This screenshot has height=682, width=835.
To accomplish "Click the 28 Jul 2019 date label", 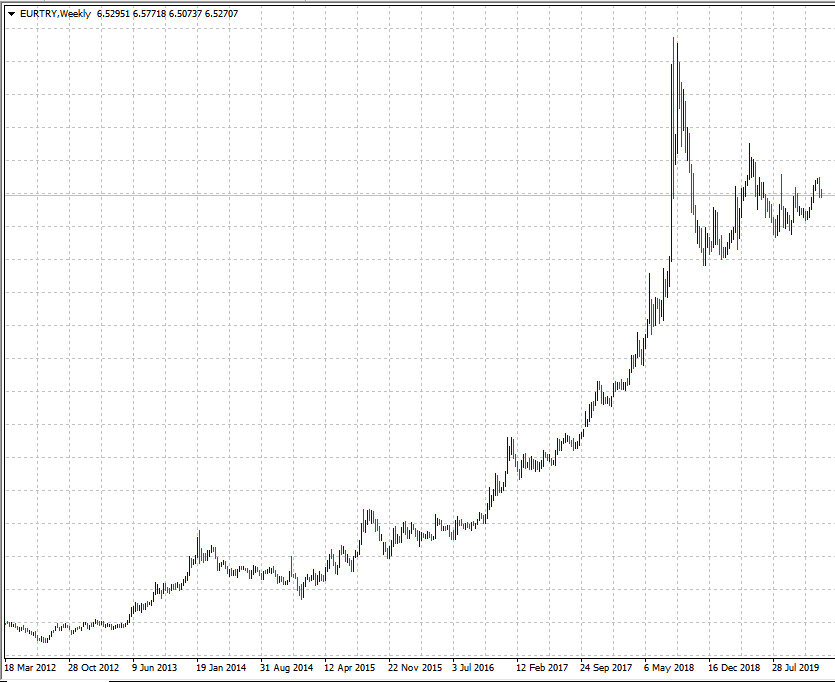I will pyautogui.click(x=796, y=668).
